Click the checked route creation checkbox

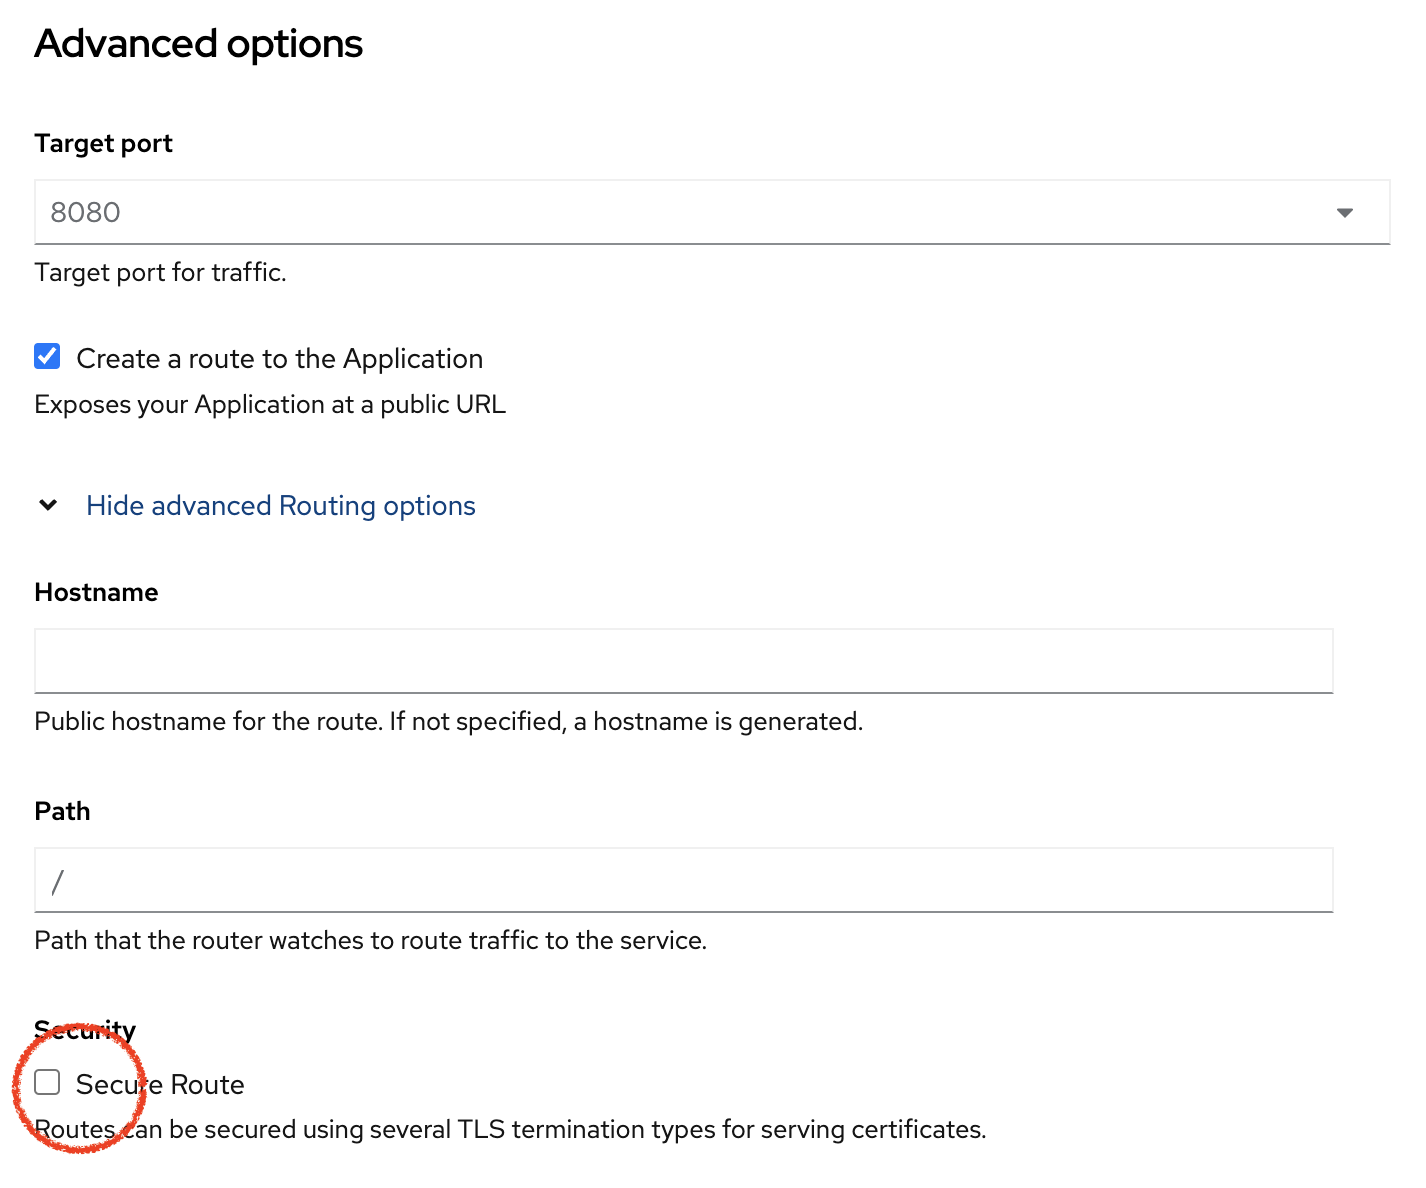[47, 356]
